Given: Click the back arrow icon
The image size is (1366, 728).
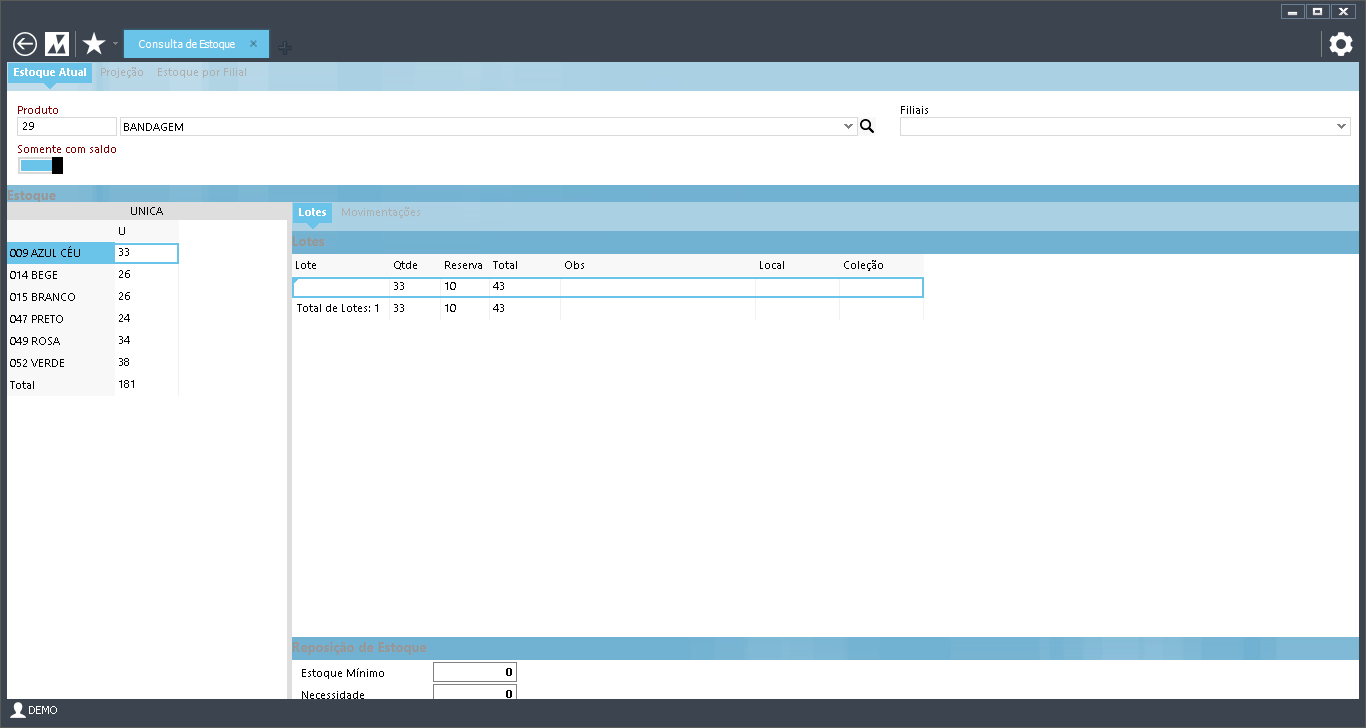Looking at the screenshot, I should (x=25, y=44).
